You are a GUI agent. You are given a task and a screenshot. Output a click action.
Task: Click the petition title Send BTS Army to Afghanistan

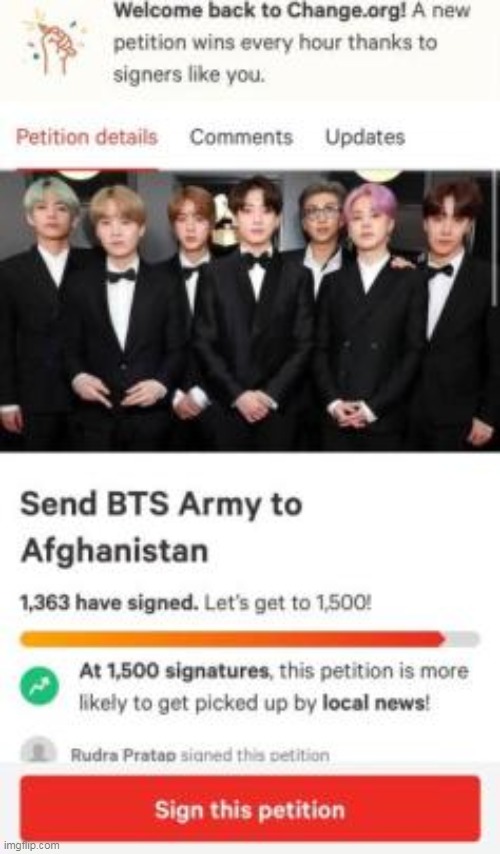[x=161, y=527]
